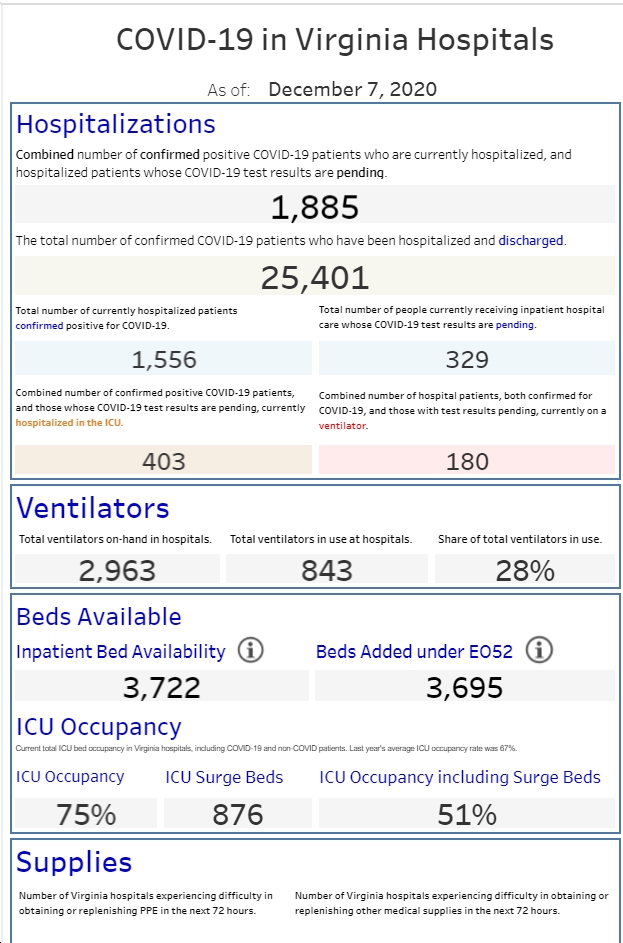
Task: Click the info icon beside Beds Added under EO52
Action: [539, 651]
